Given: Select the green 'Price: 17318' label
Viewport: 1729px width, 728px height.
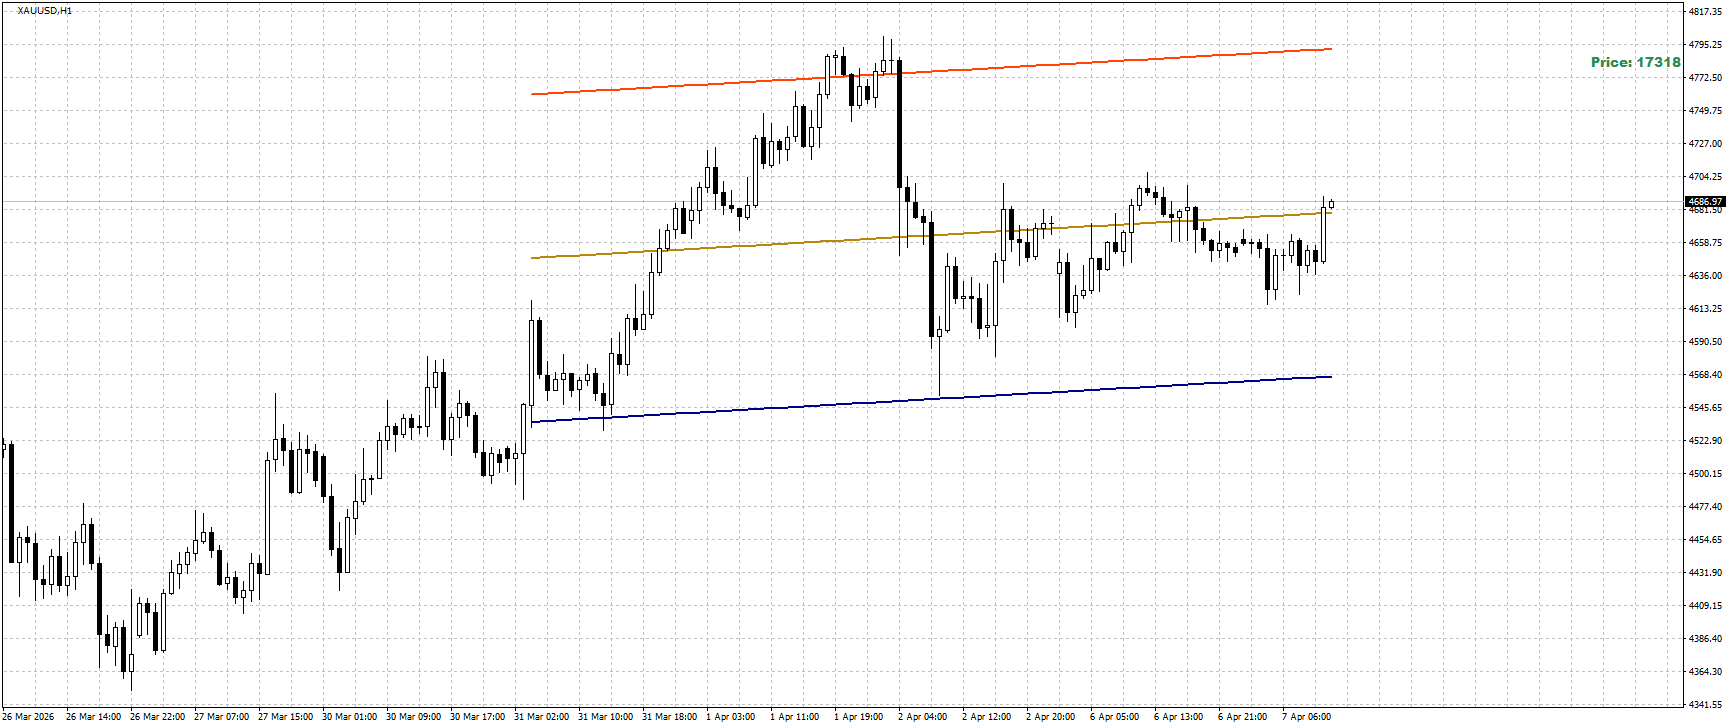Looking at the screenshot, I should 1636,62.
